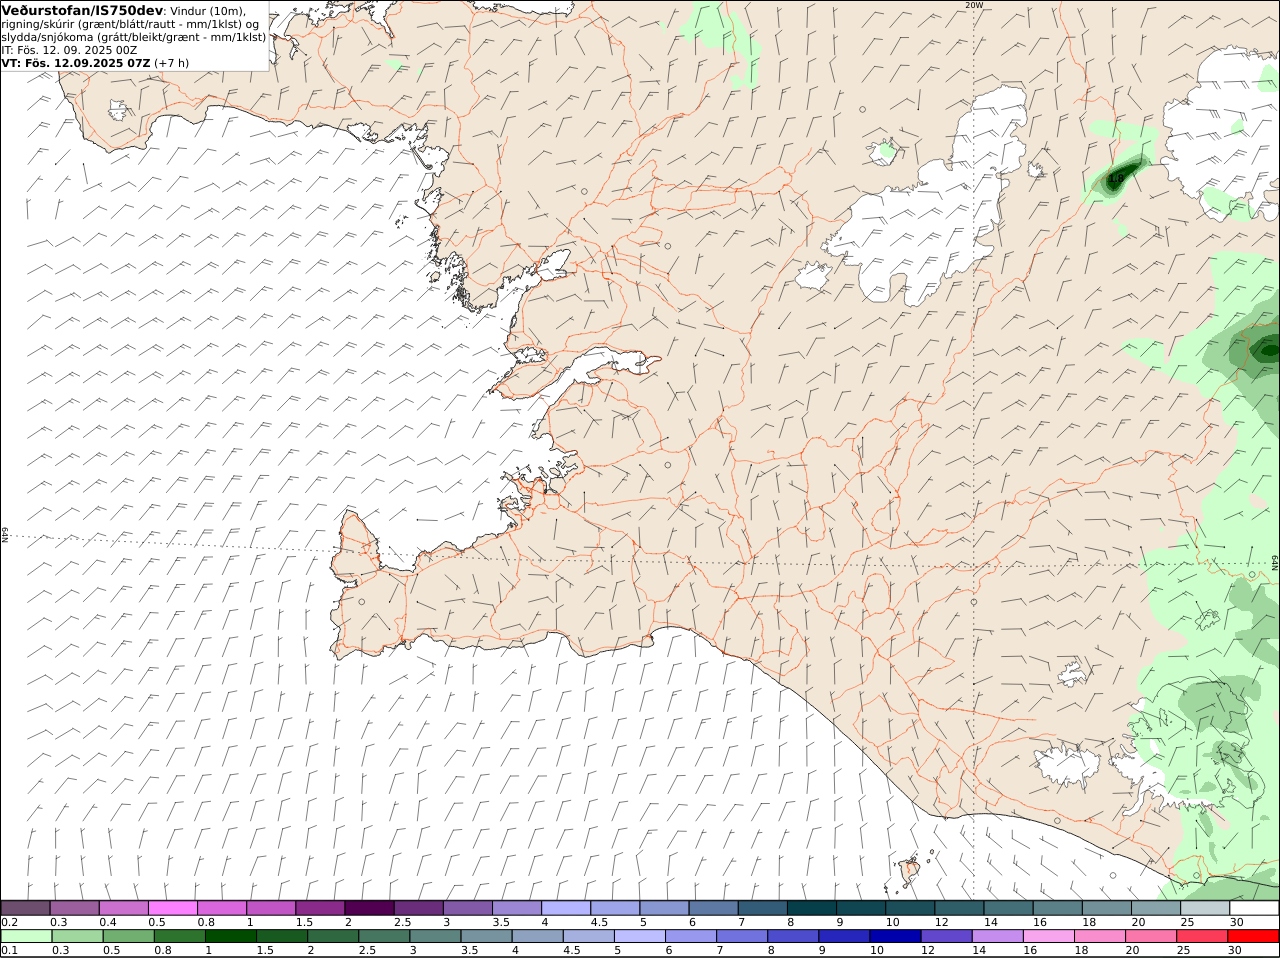Select the light gray 25 swatch, upper legend row
Viewport: 1280px width, 958px height.
pyautogui.click(x=1205, y=908)
